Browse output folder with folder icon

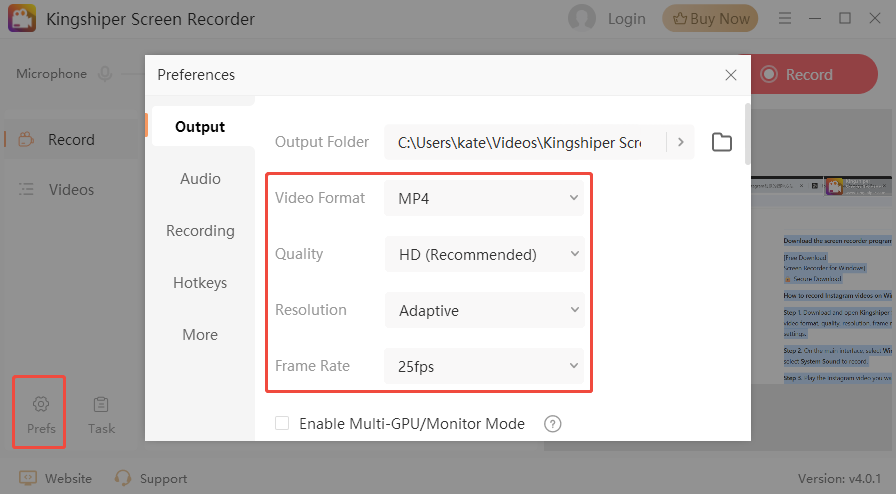click(x=722, y=142)
